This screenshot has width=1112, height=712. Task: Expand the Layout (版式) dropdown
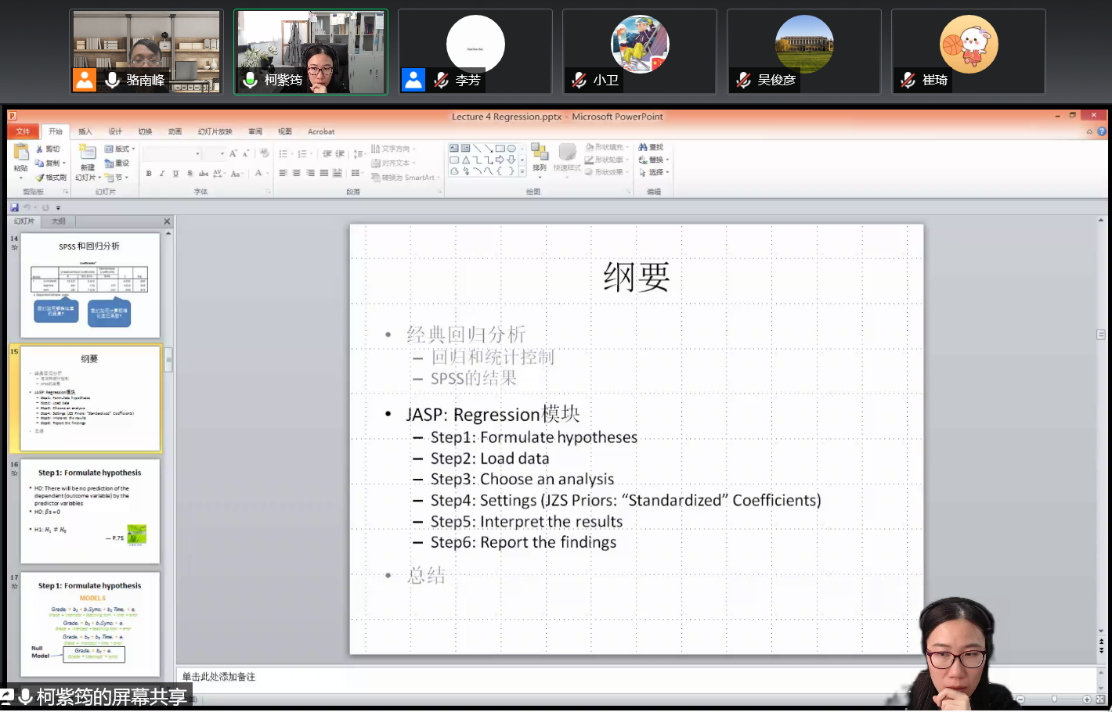click(122, 149)
